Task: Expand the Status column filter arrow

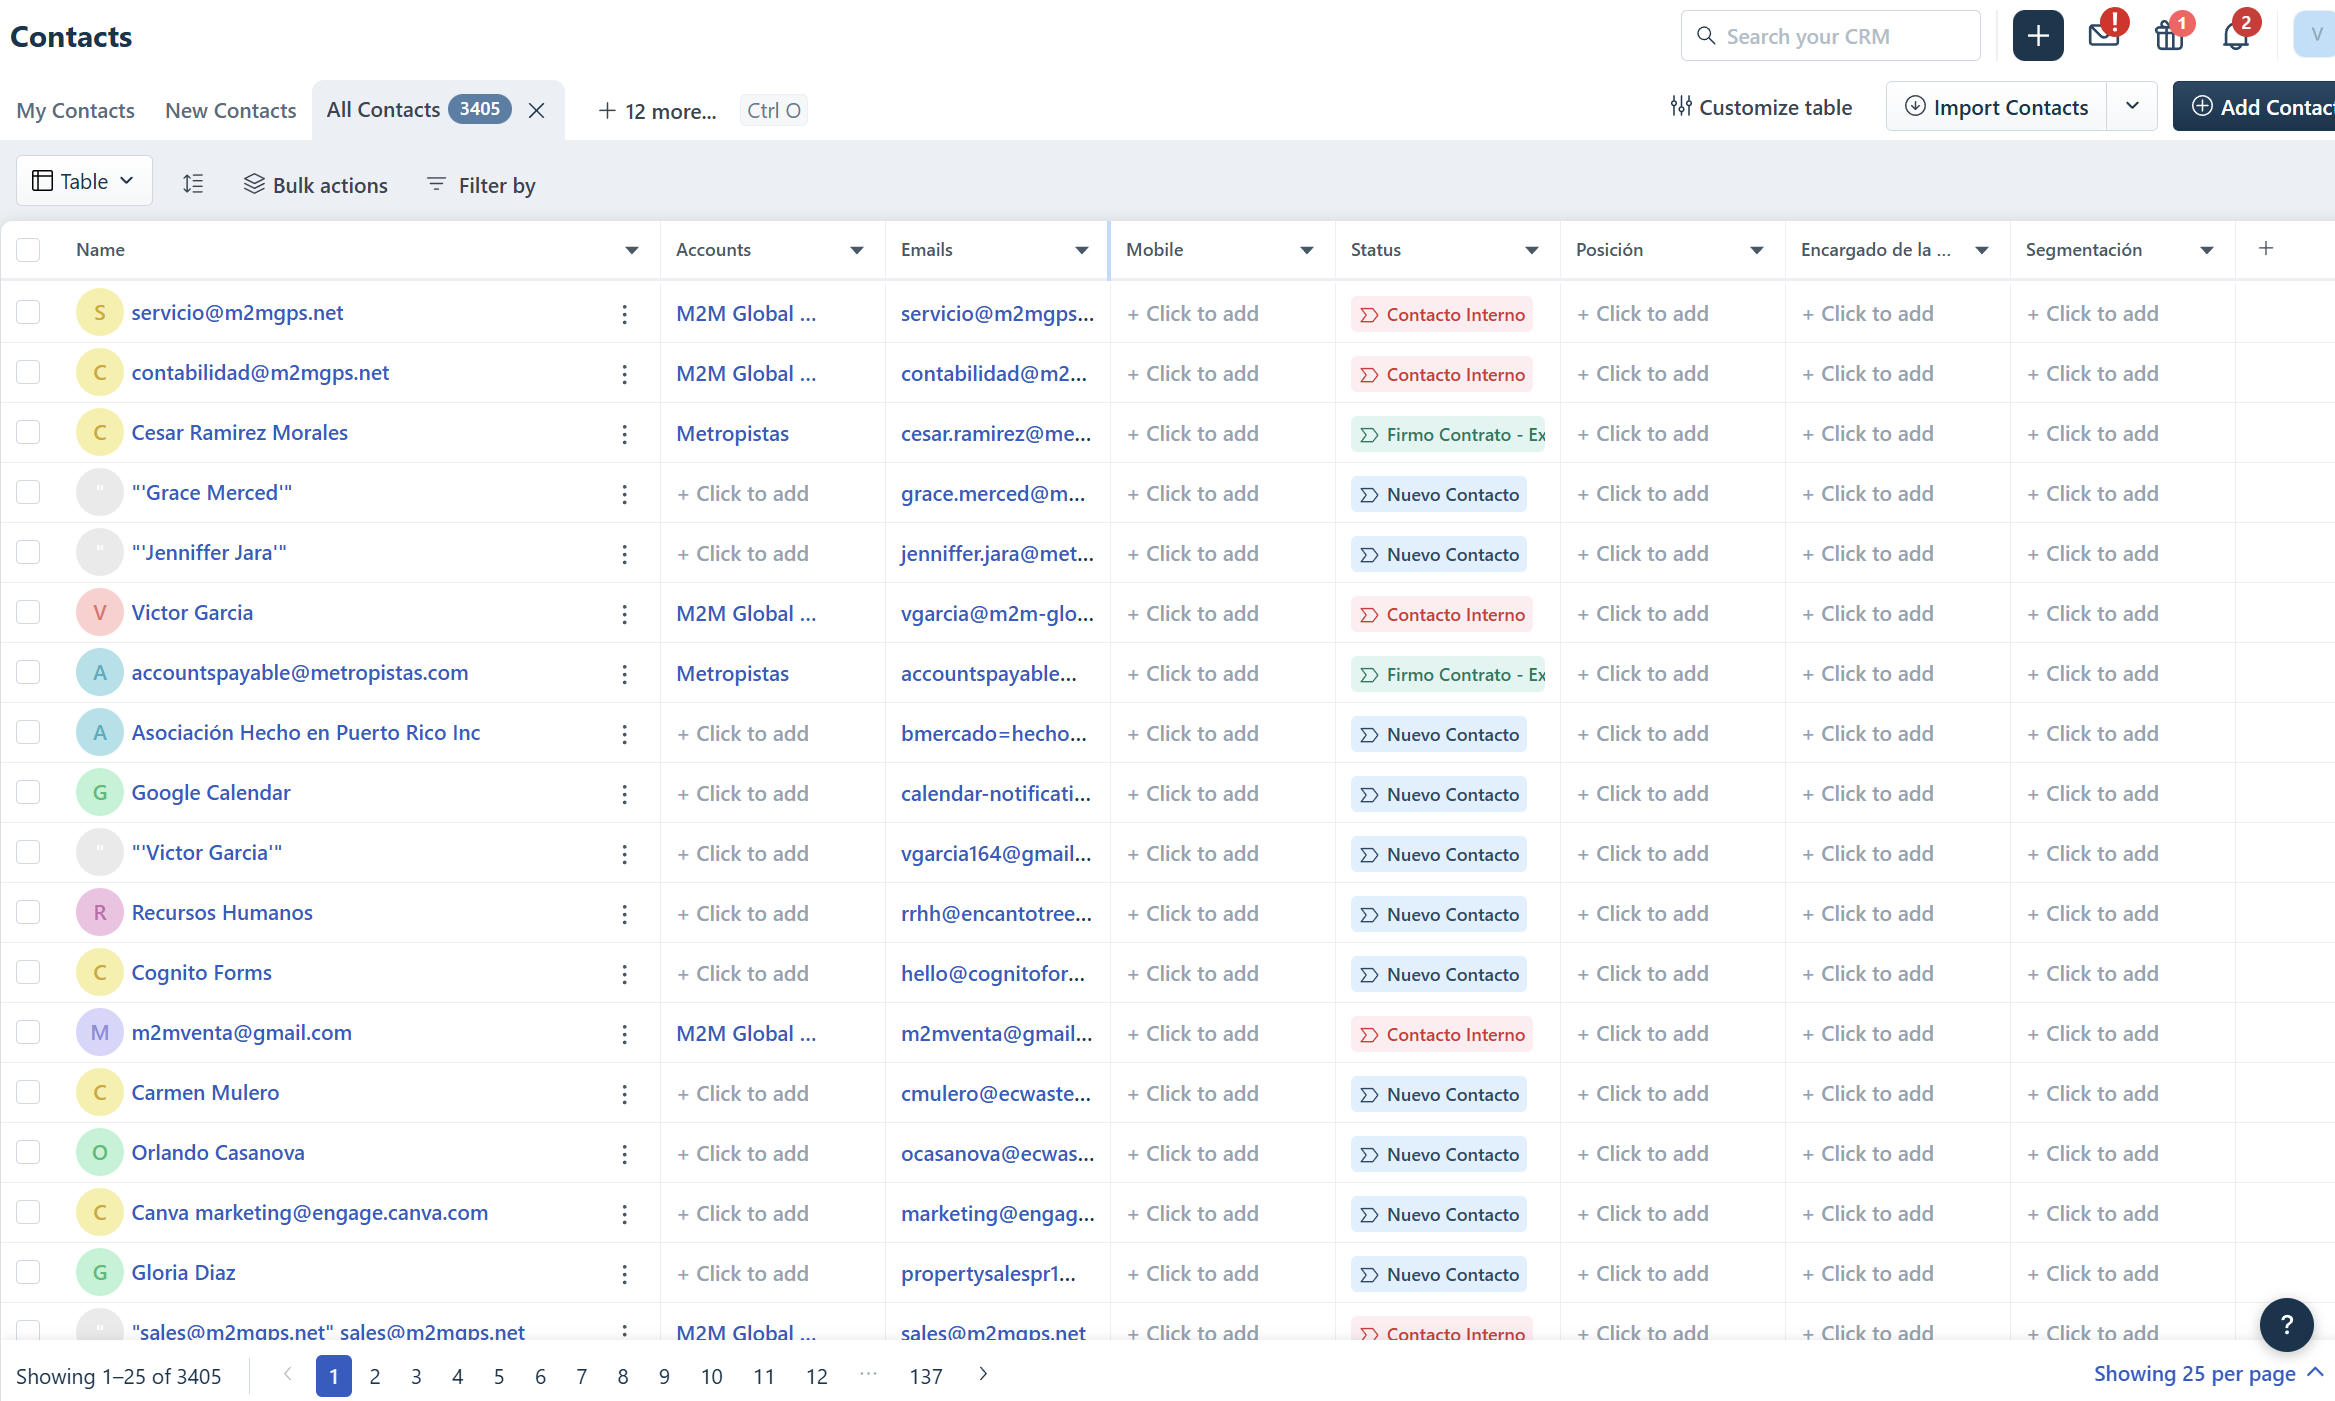Action: point(1531,250)
